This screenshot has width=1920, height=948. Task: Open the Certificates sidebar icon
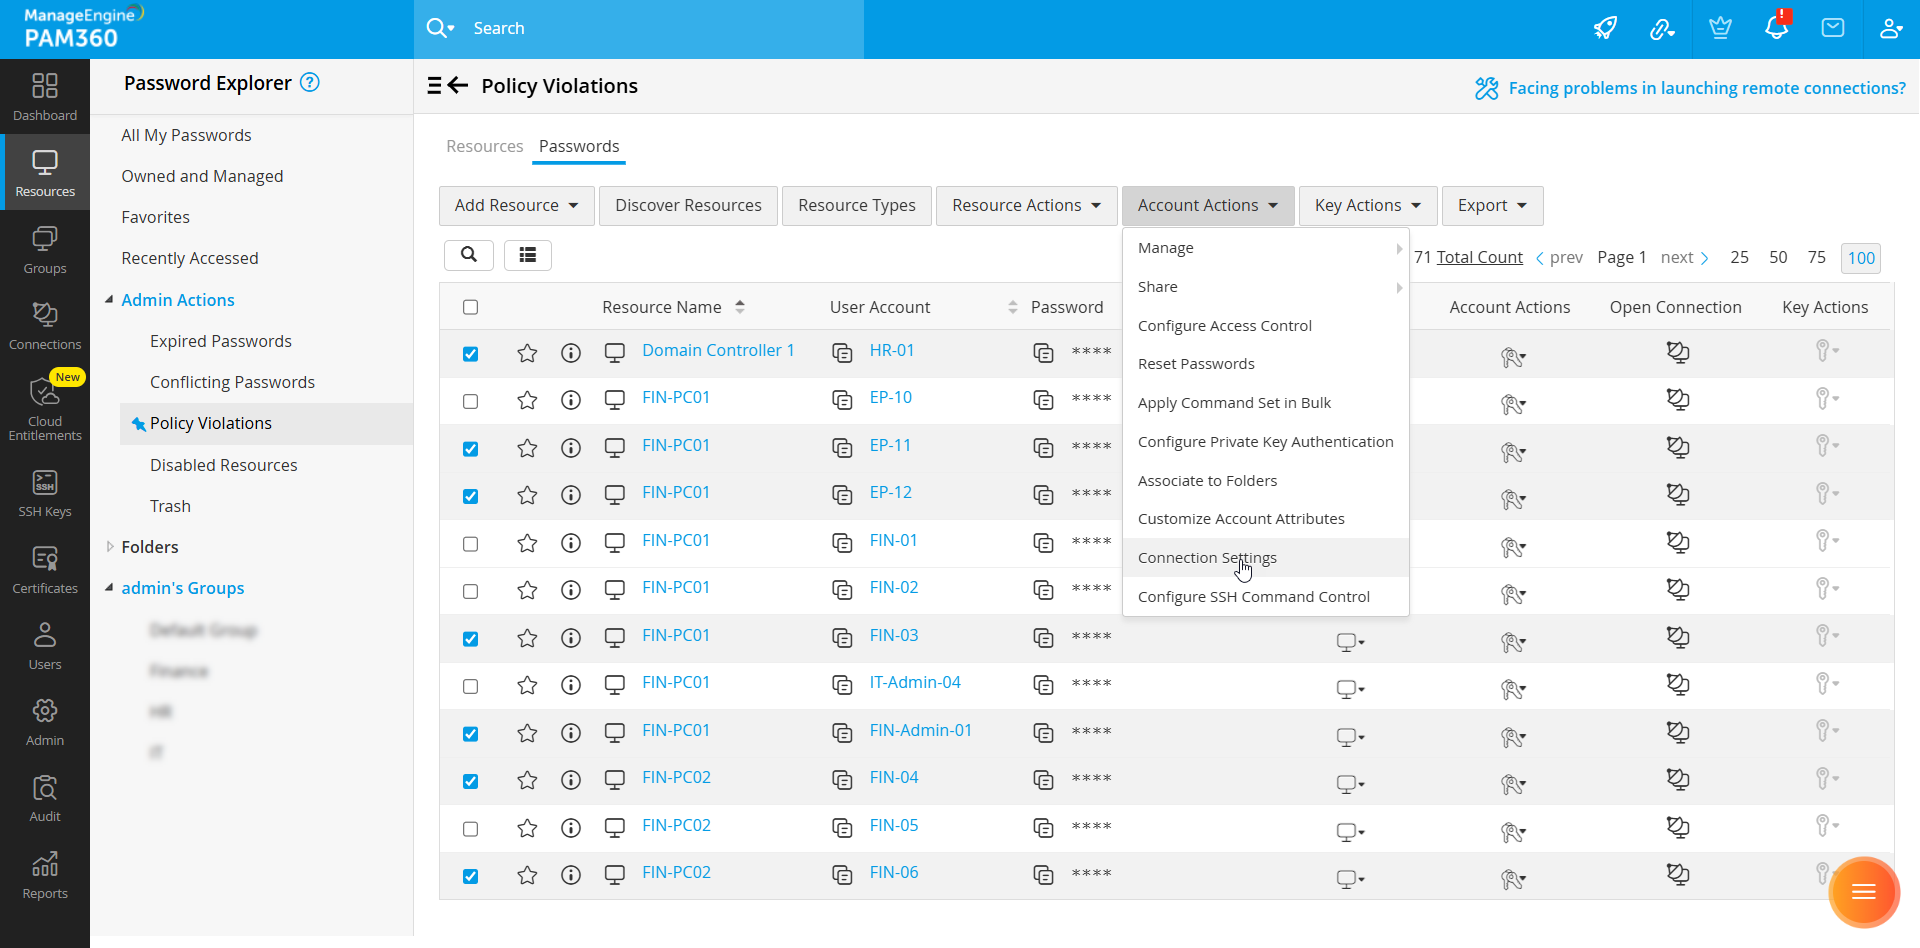point(45,570)
